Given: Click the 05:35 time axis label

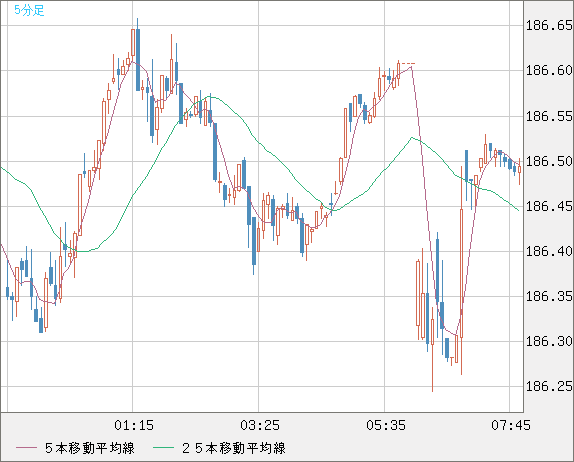Looking at the screenshot, I should (x=386, y=425).
